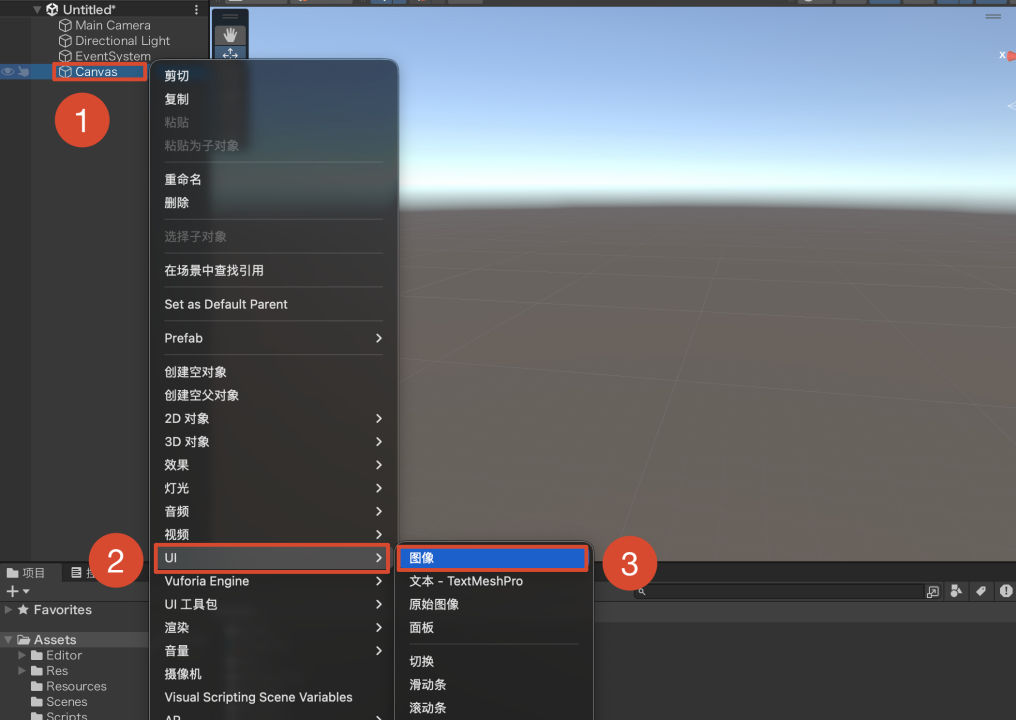Image resolution: width=1016 pixels, height=720 pixels.
Task: Choose 重命名 in the context menu
Action: tap(273, 180)
